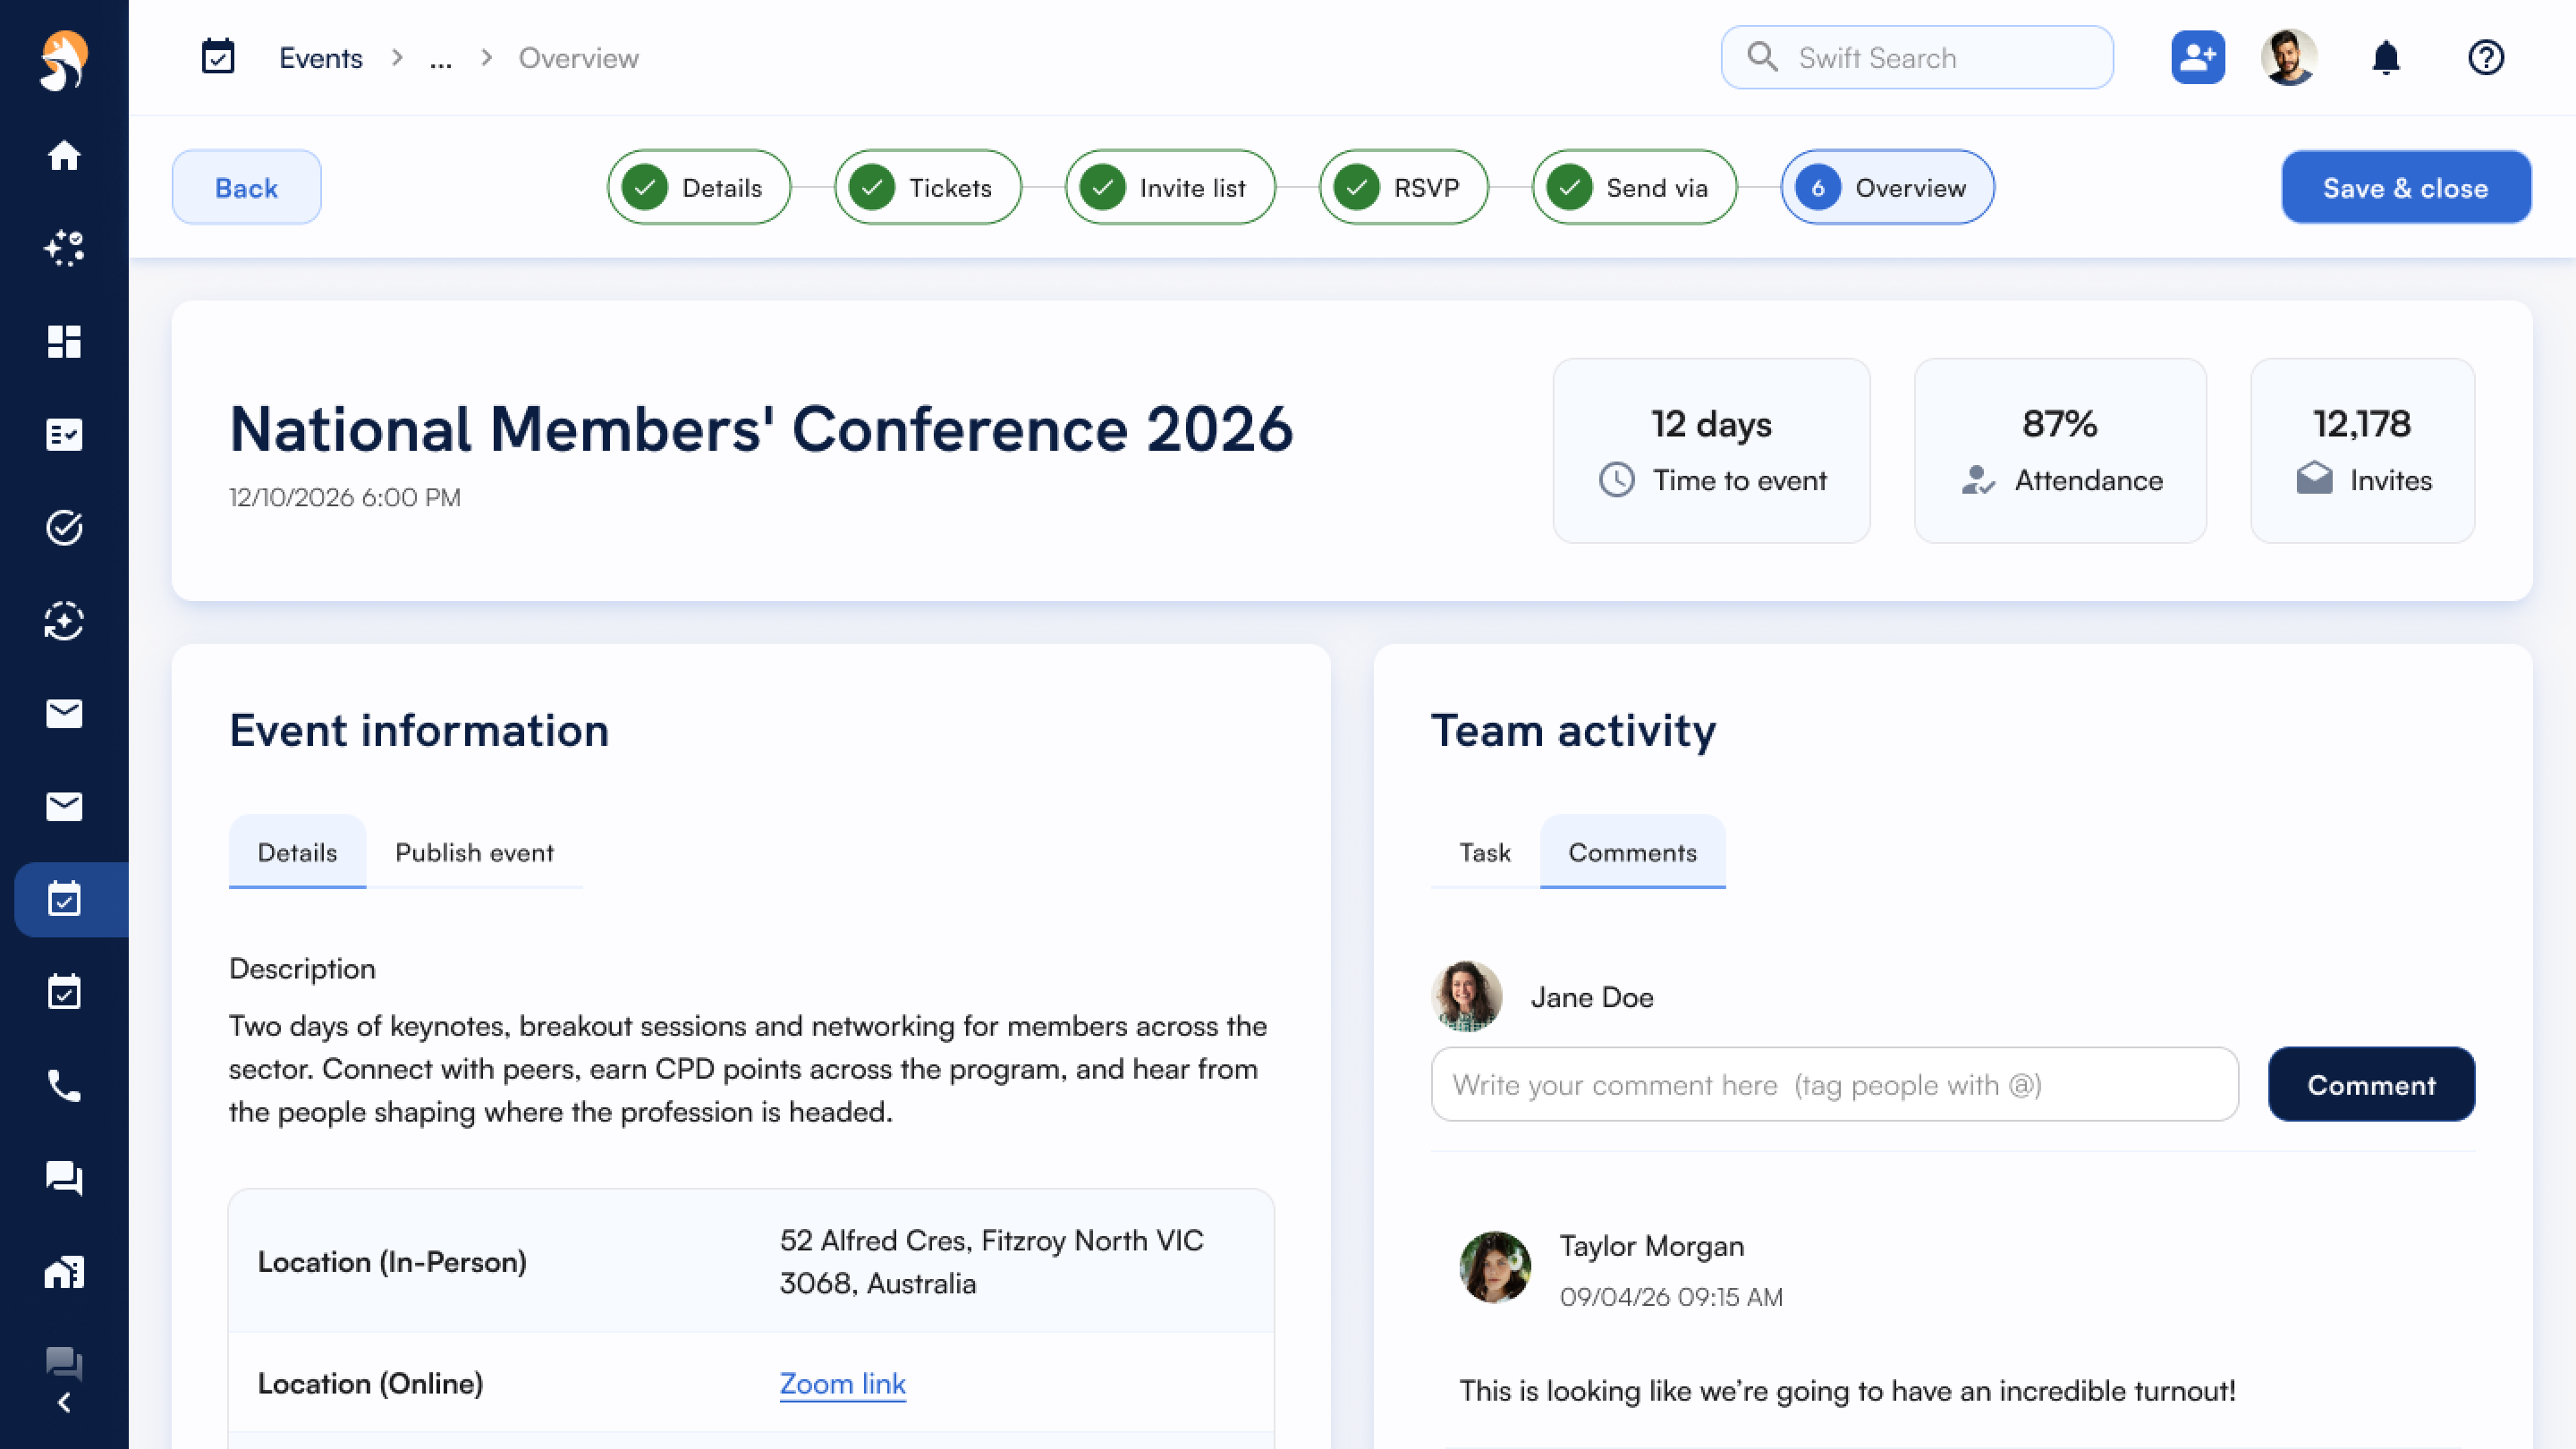Select the Details tab under Event information
The height and width of the screenshot is (1449, 2576).
[297, 852]
